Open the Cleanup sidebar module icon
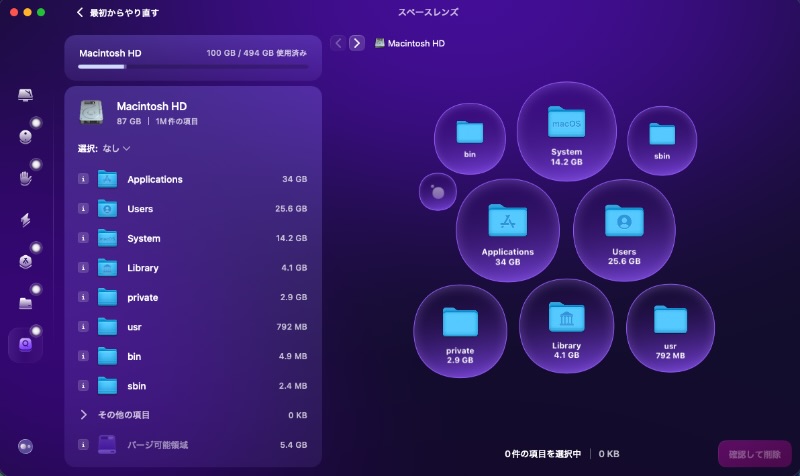The height and width of the screenshot is (476, 800). (x=25, y=136)
